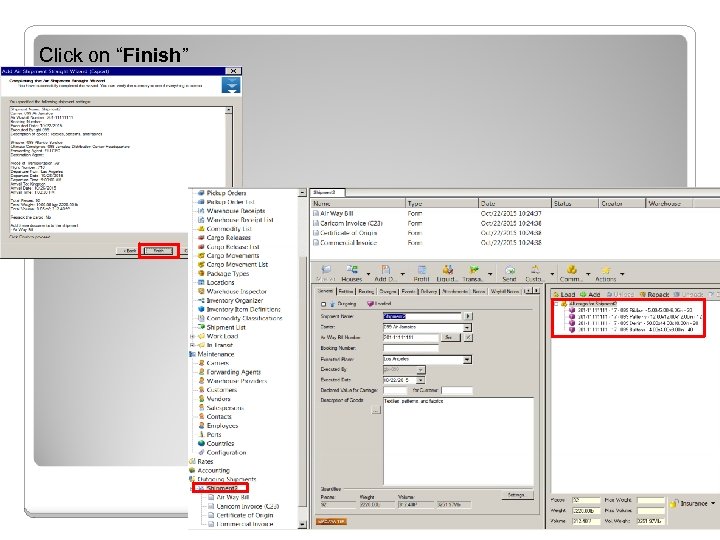This screenshot has width=720, height=540.
Task: Close the Add Air Shipment wizard
Action: [x=233, y=71]
